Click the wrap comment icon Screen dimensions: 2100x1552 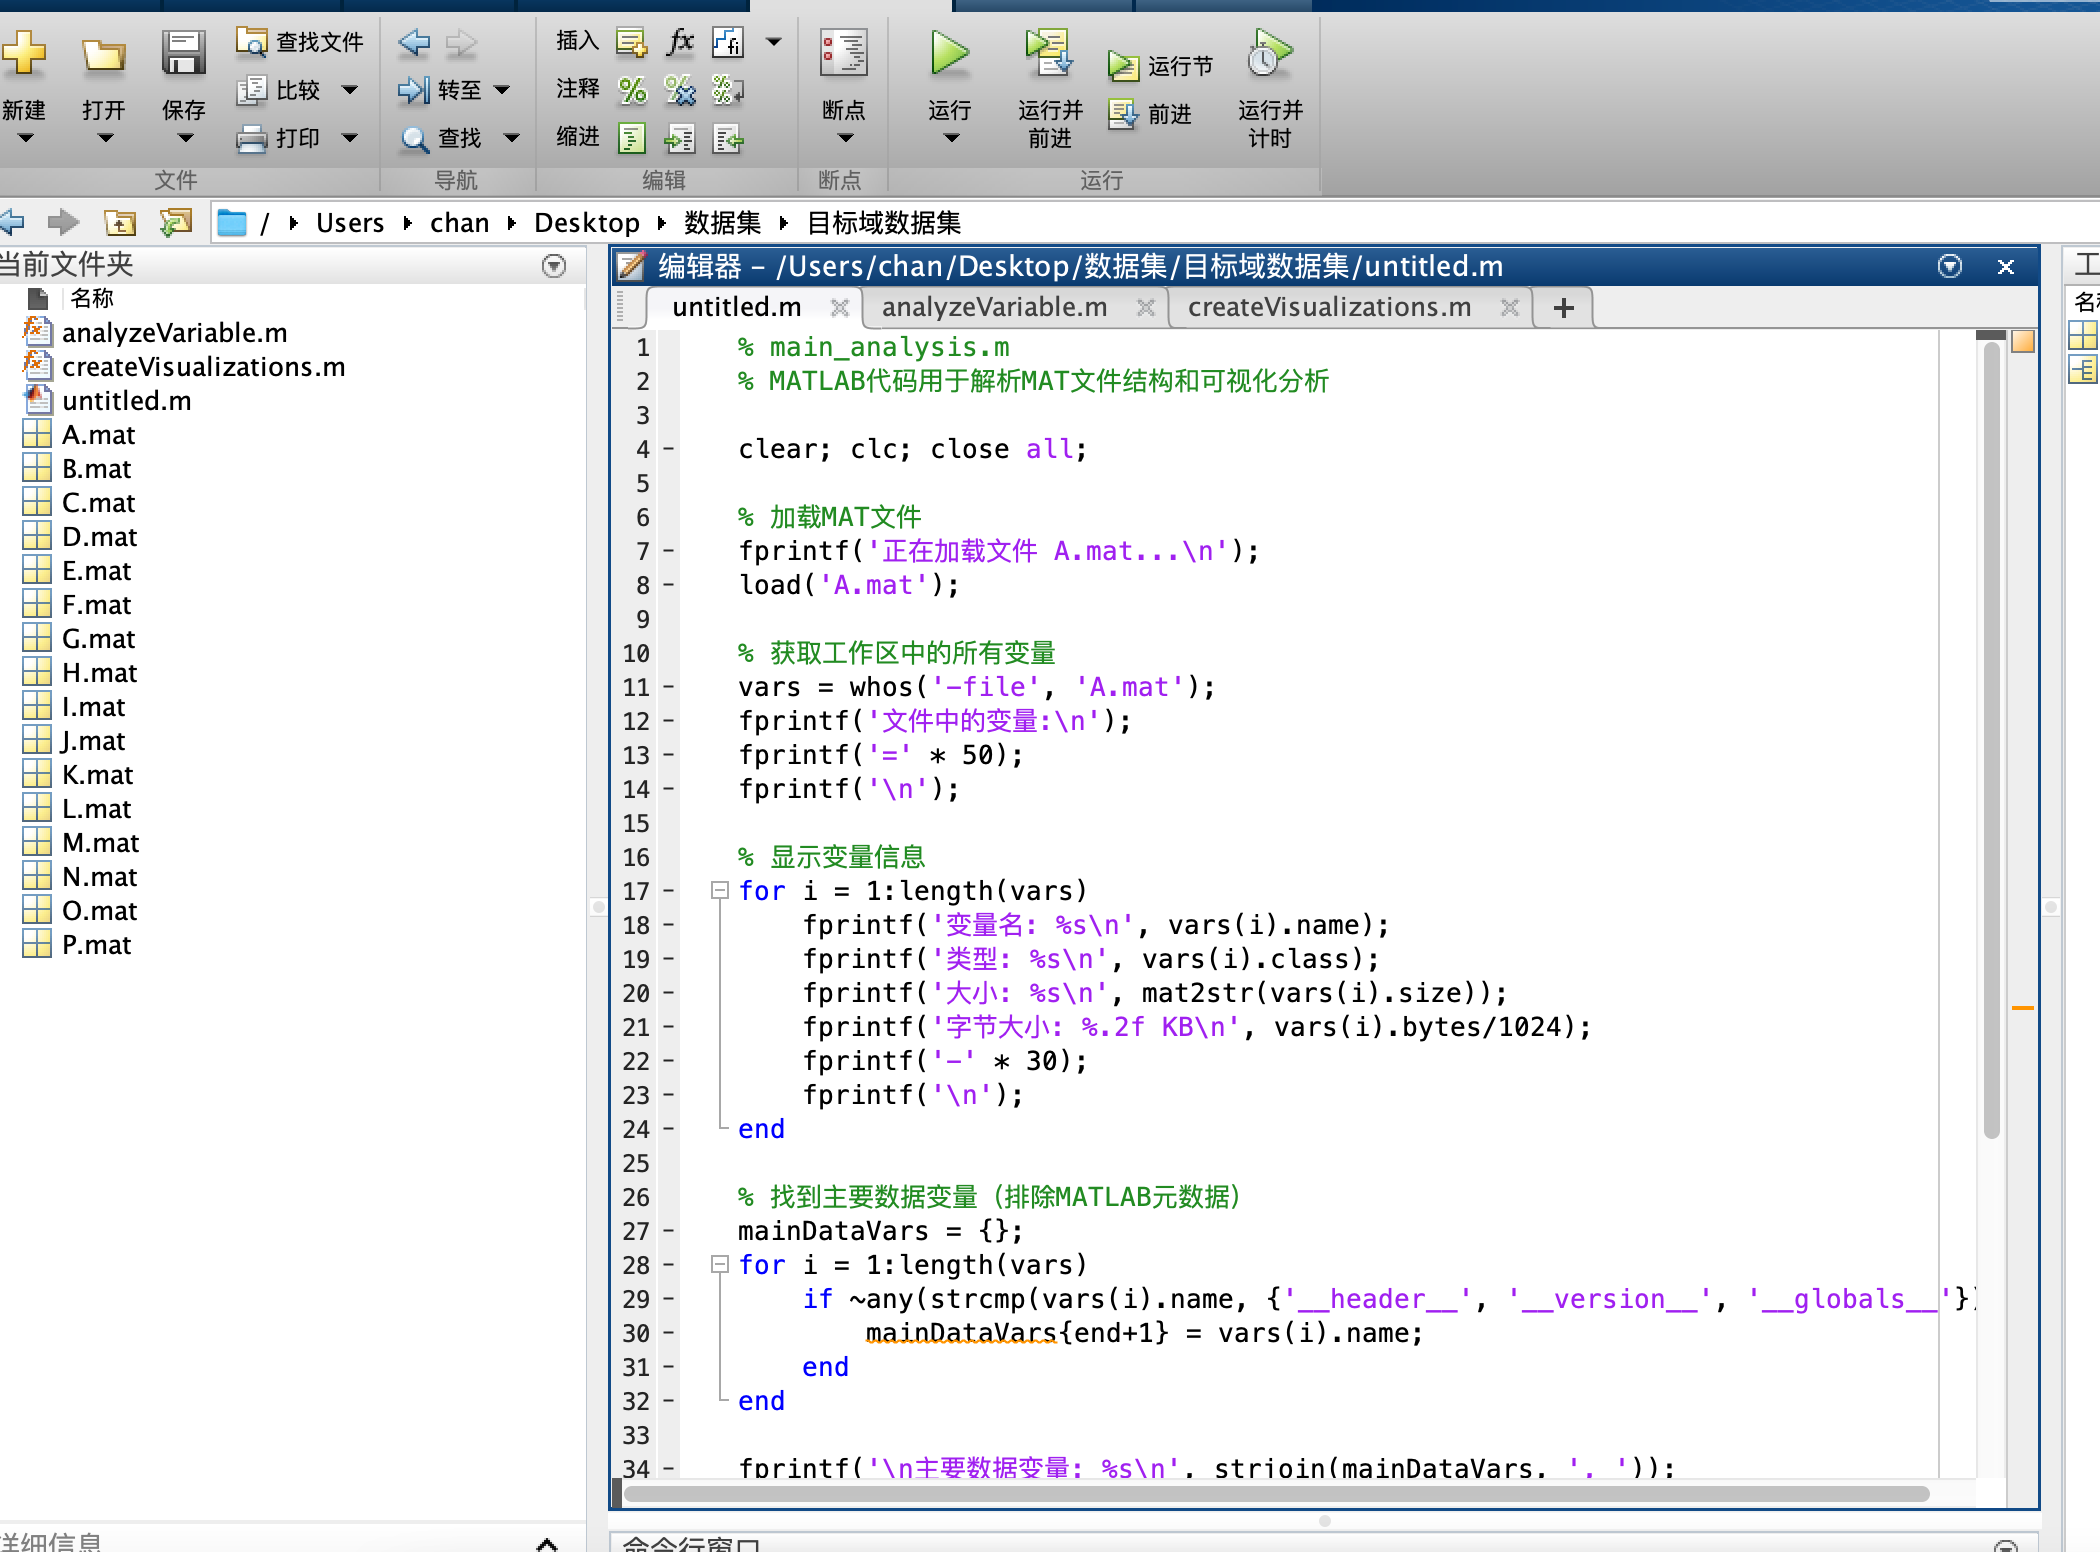[x=728, y=90]
